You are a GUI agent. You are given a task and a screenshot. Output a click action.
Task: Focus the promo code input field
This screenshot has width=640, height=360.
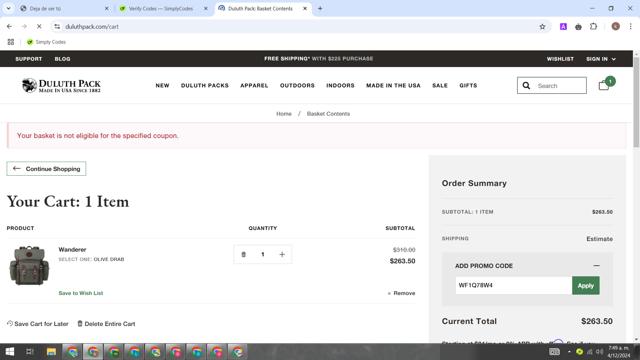[x=513, y=285]
